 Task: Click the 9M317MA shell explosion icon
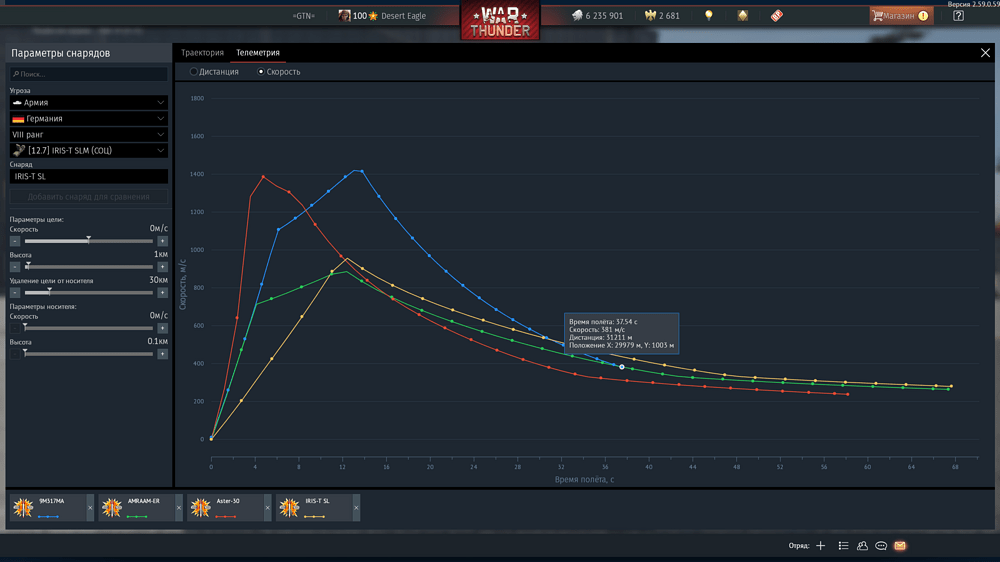[24, 508]
